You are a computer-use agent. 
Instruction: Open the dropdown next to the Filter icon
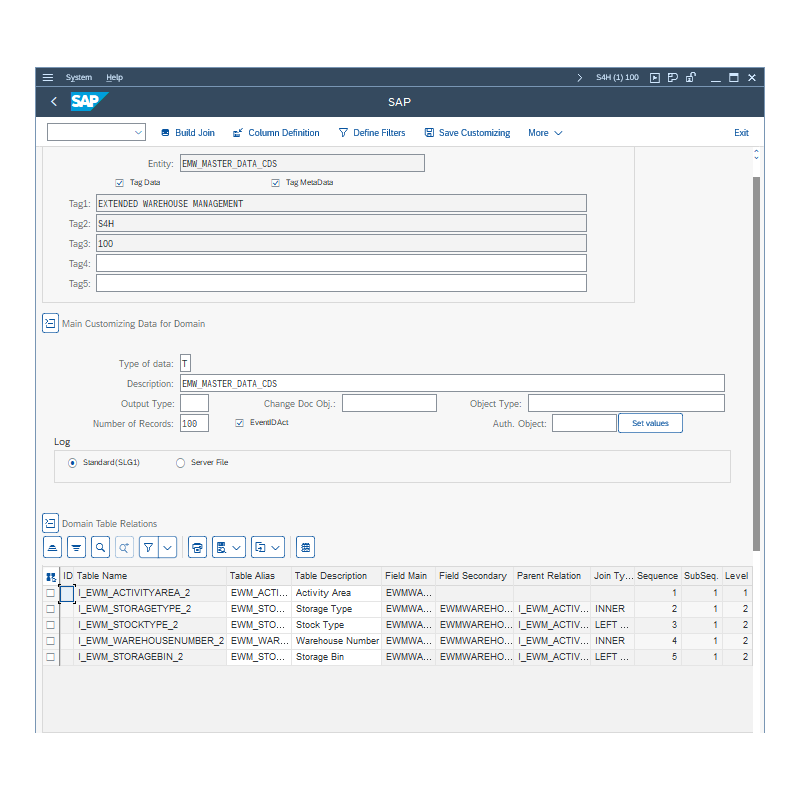(167, 547)
